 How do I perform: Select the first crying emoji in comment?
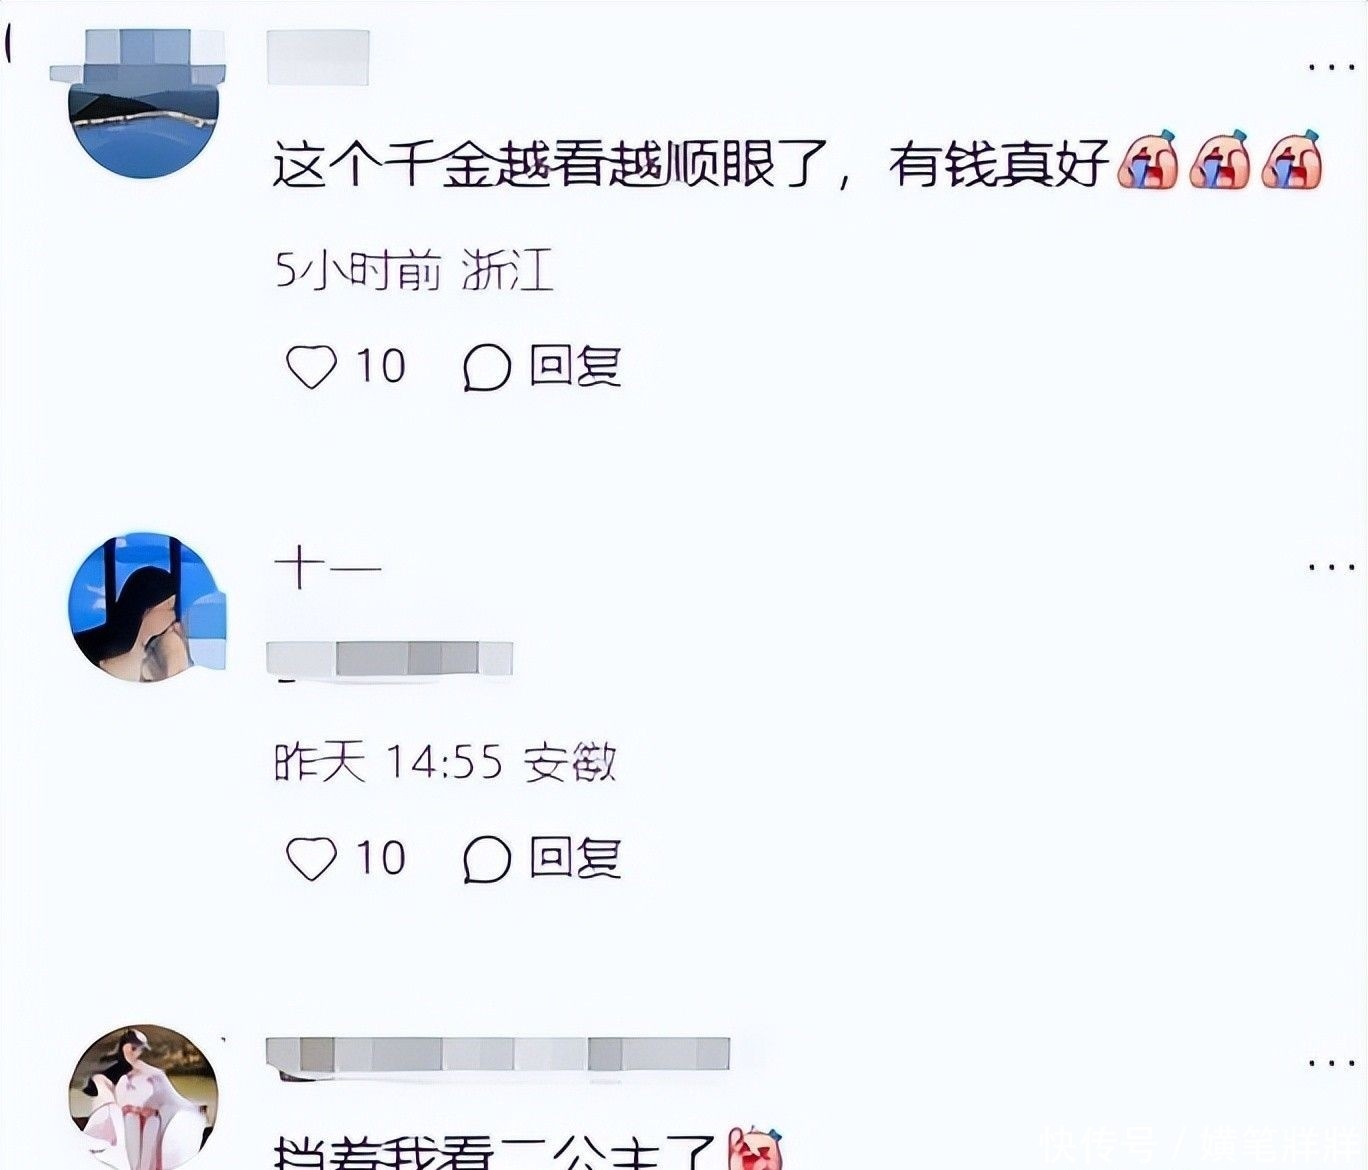pyautogui.click(x=1147, y=160)
